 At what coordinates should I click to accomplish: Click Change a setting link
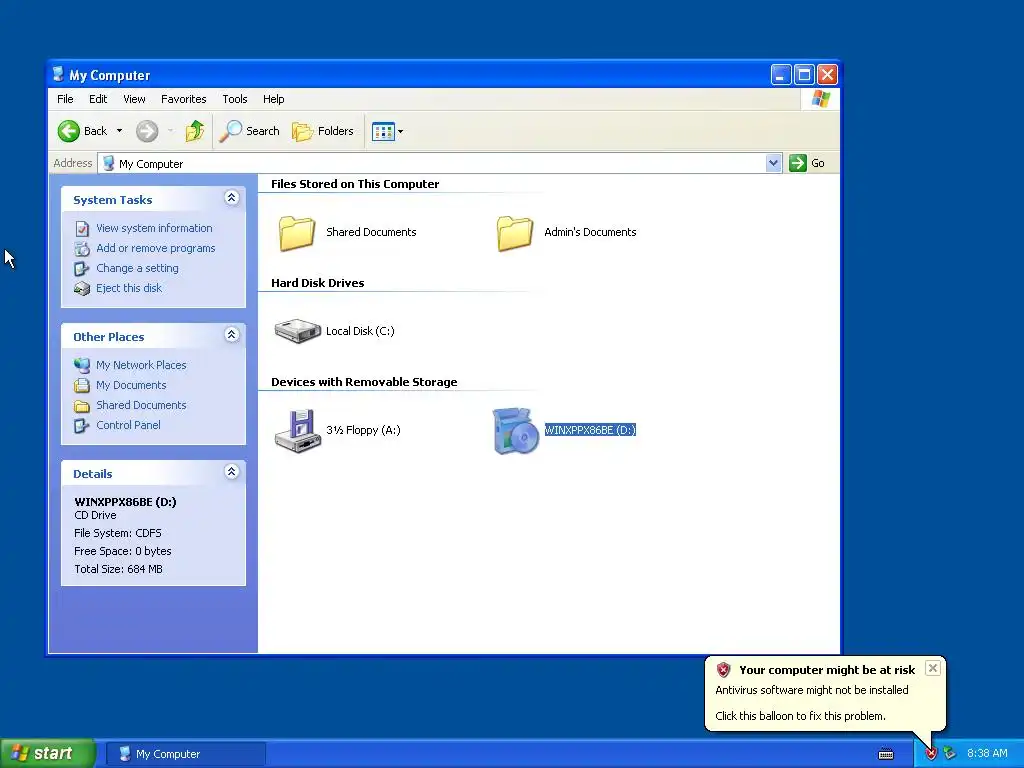[137, 268]
